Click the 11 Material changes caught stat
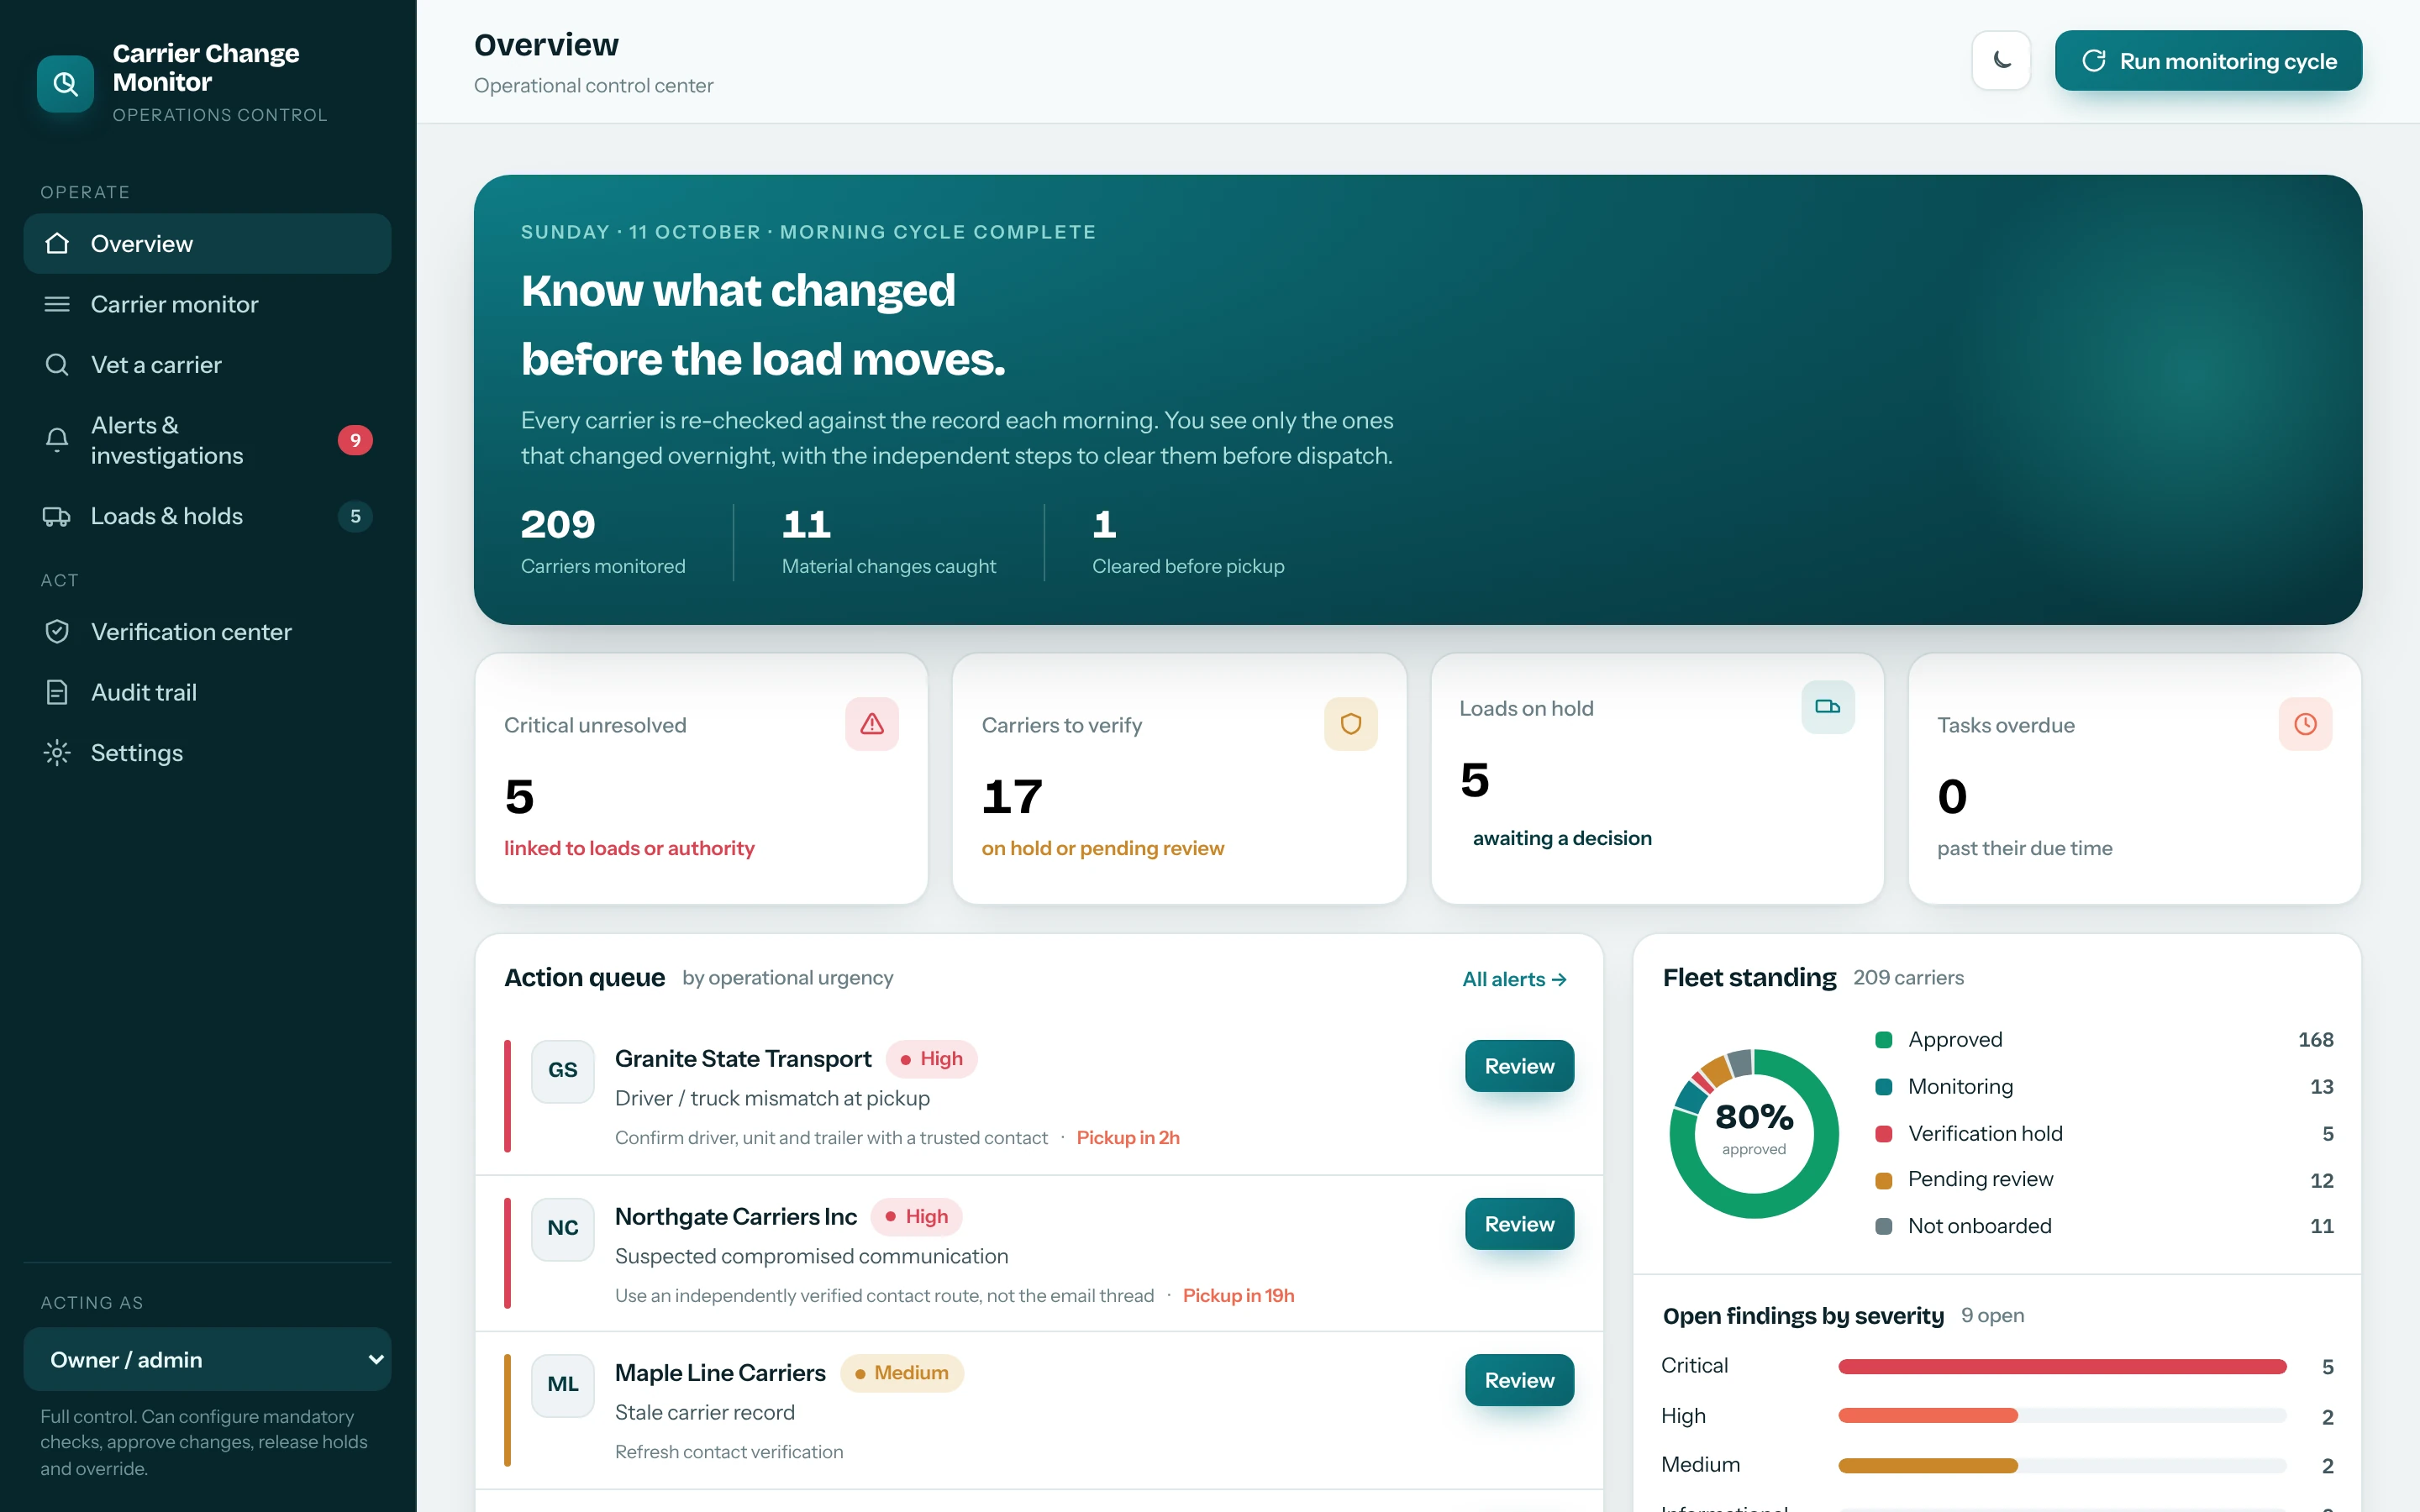Image resolution: width=2420 pixels, height=1512 pixels. click(x=888, y=541)
